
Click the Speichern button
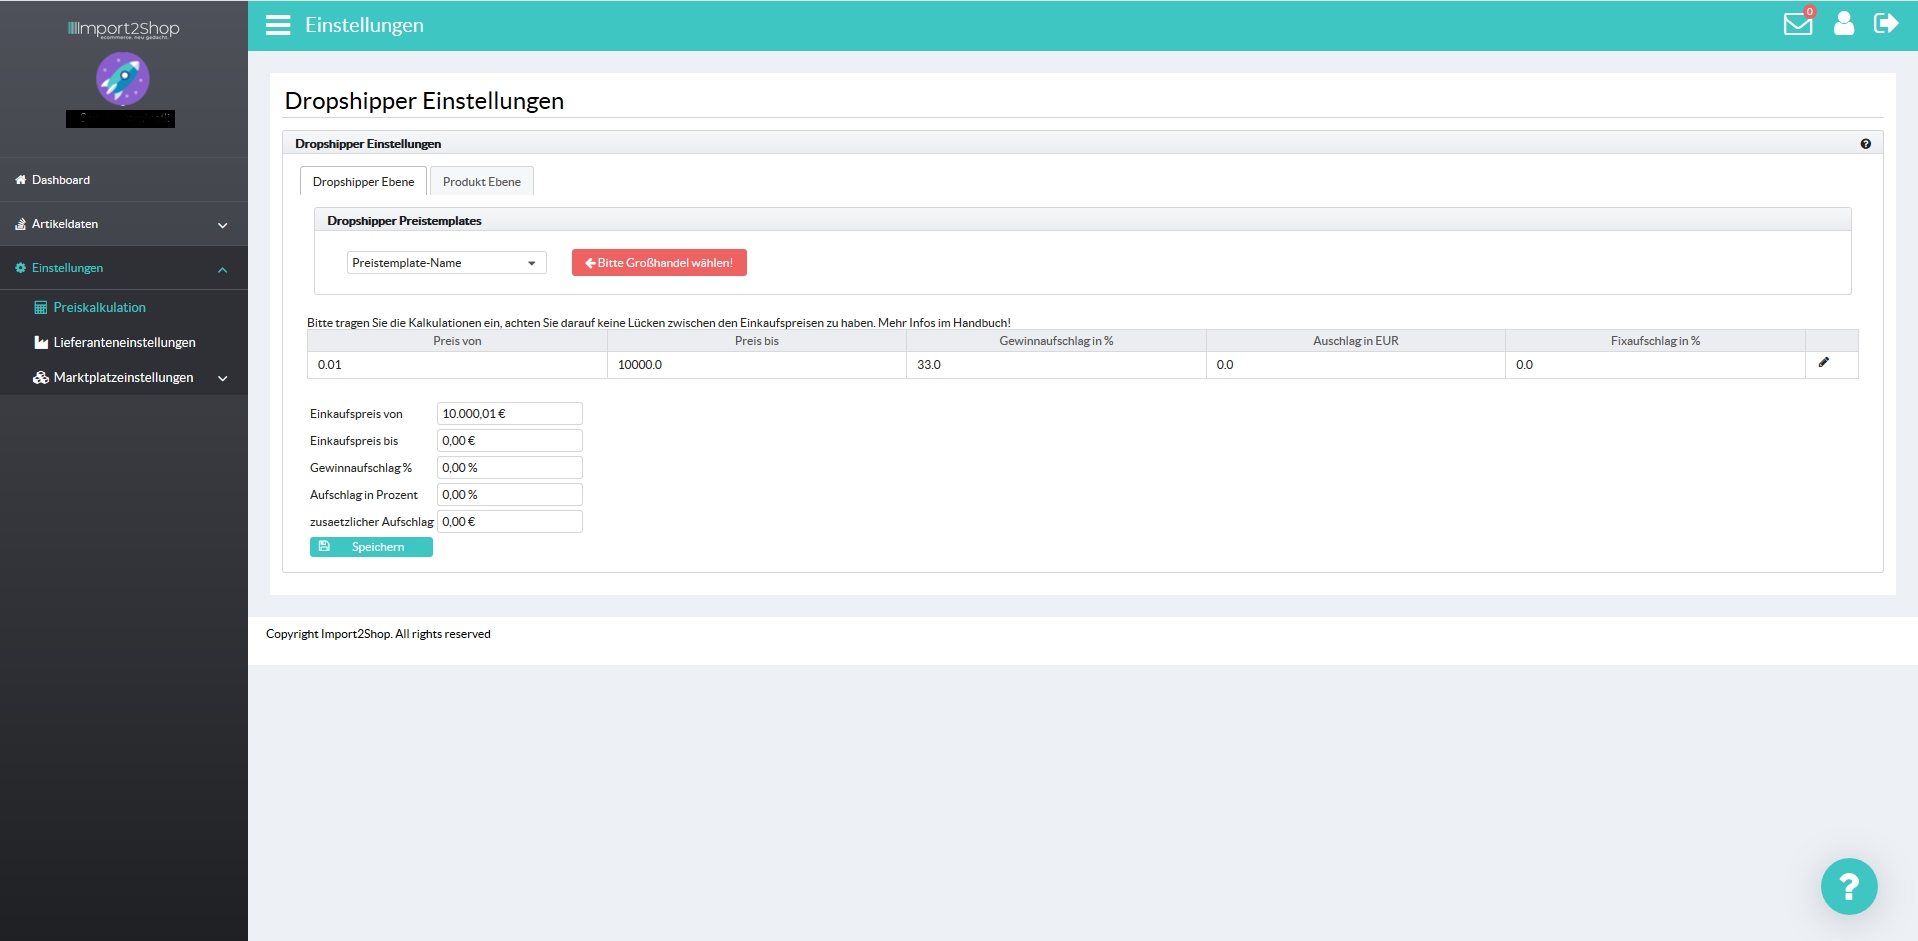371,547
